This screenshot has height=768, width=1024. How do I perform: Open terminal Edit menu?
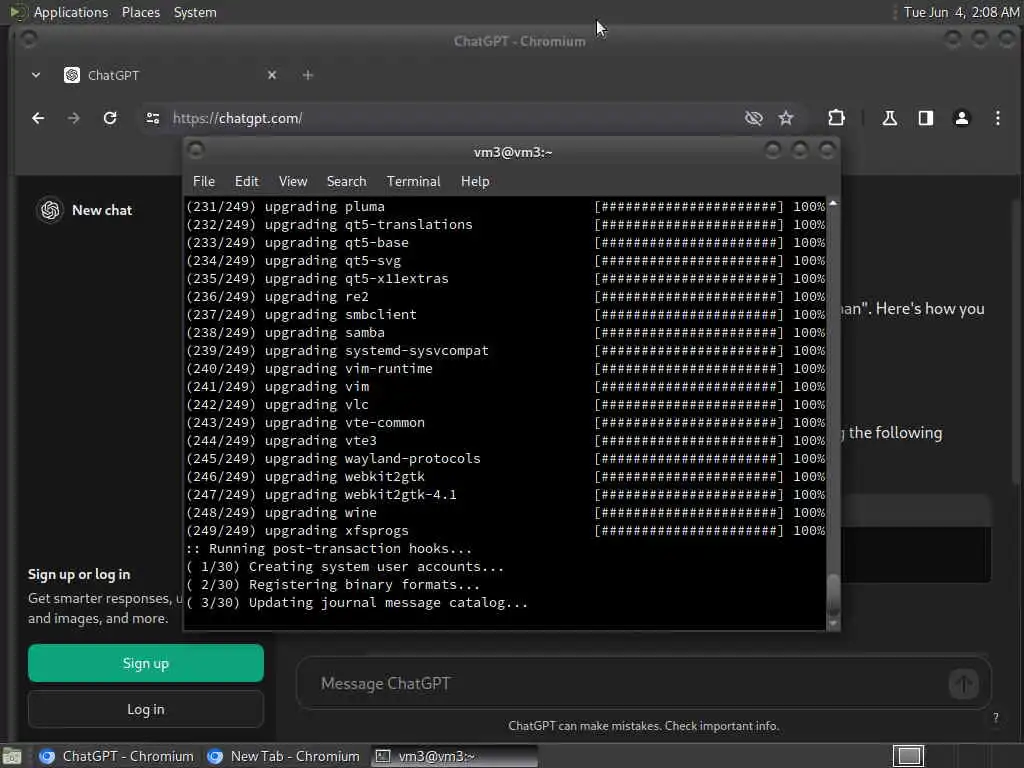pyautogui.click(x=247, y=182)
